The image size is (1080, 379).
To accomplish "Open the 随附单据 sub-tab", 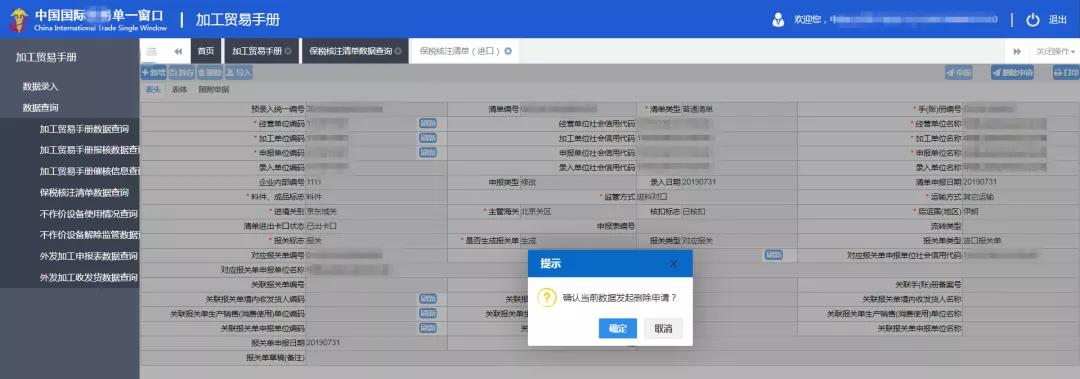I will point(214,90).
